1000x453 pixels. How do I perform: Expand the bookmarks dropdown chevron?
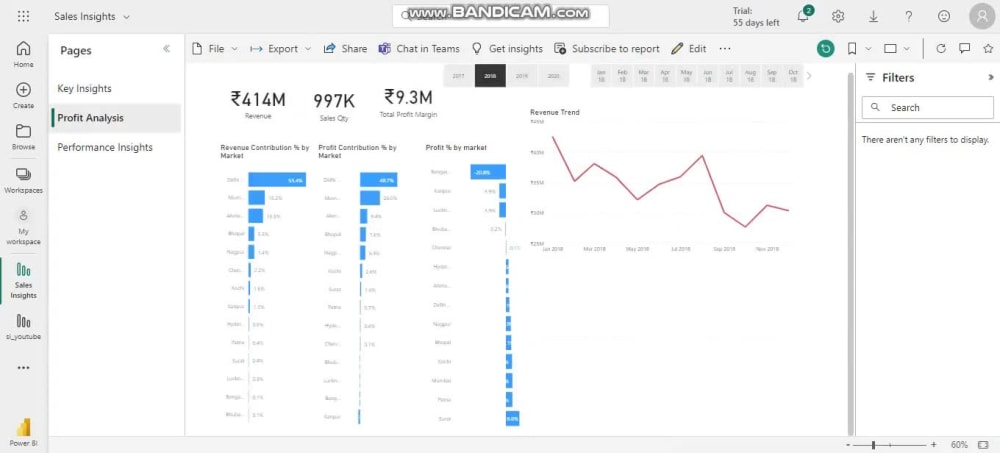tap(868, 48)
